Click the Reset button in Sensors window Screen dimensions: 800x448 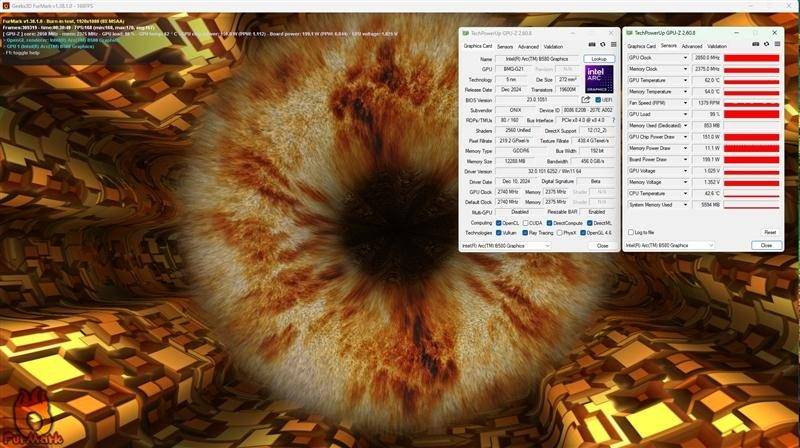[x=770, y=232]
